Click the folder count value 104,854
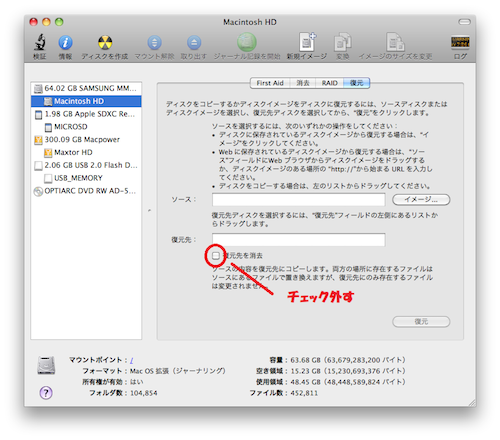Screen dimensions: 500x440 [x=144, y=393]
